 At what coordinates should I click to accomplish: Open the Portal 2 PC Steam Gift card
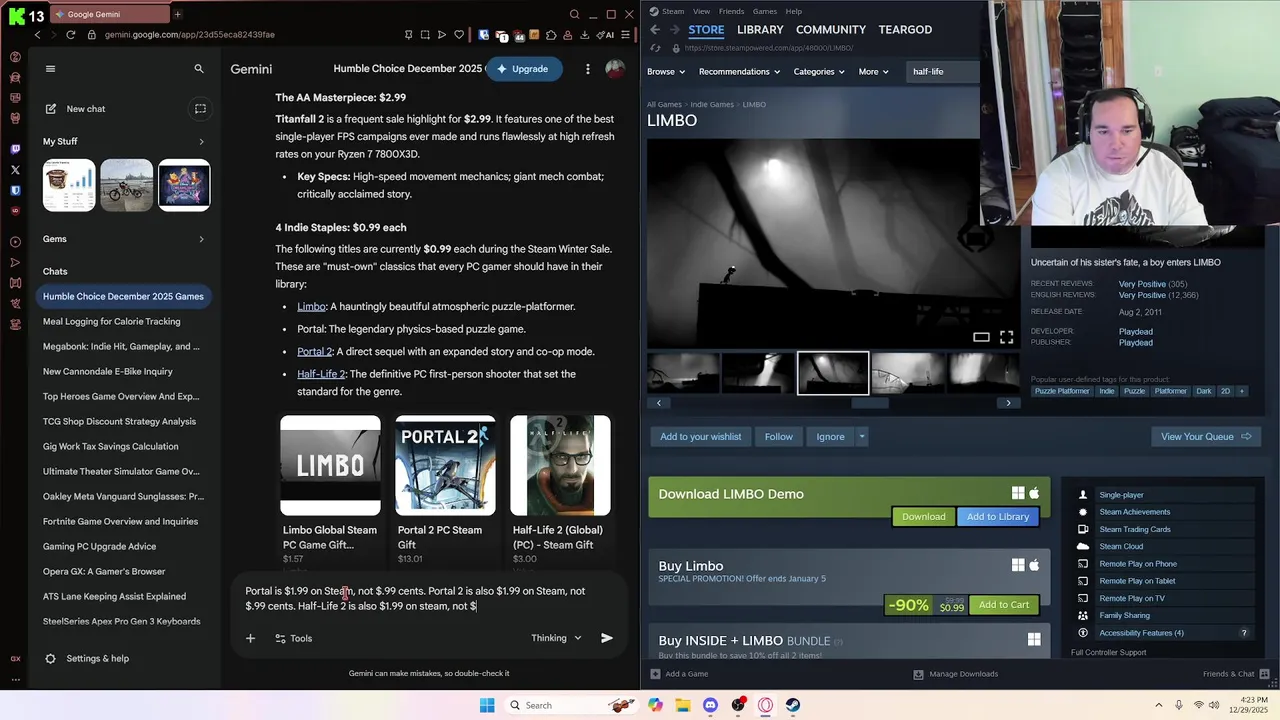445,490
